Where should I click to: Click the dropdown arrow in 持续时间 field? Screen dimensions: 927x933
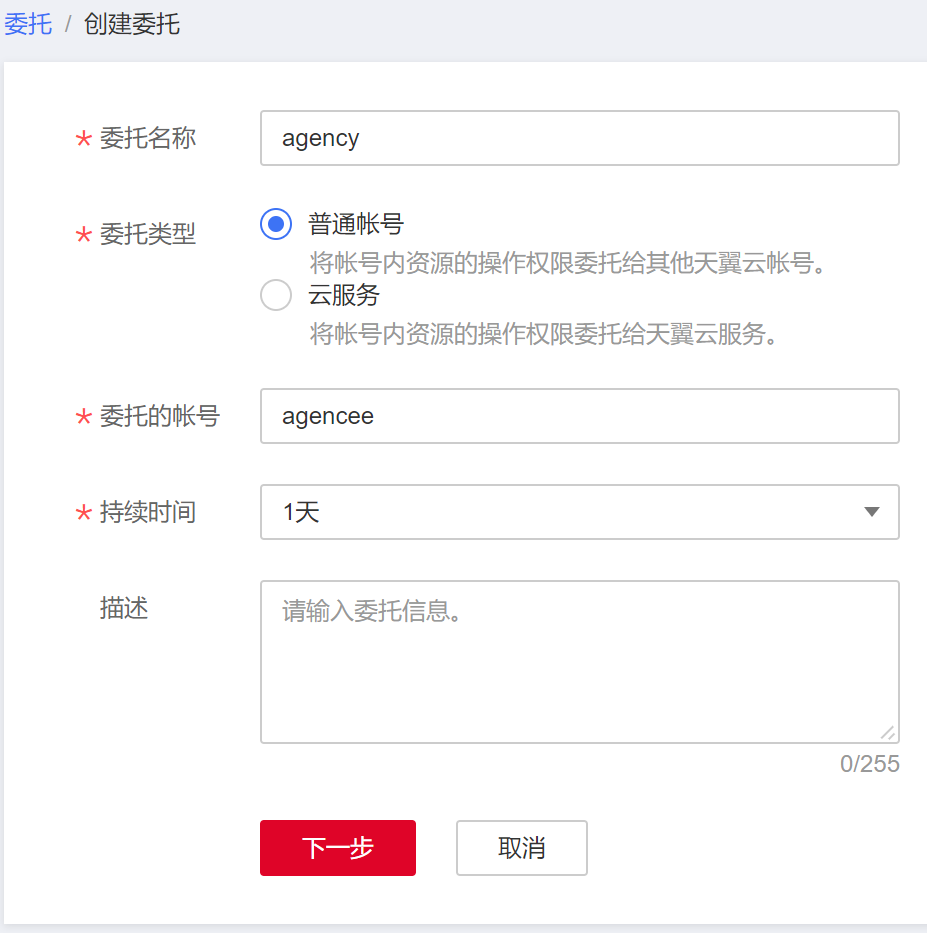click(x=871, y=512)
